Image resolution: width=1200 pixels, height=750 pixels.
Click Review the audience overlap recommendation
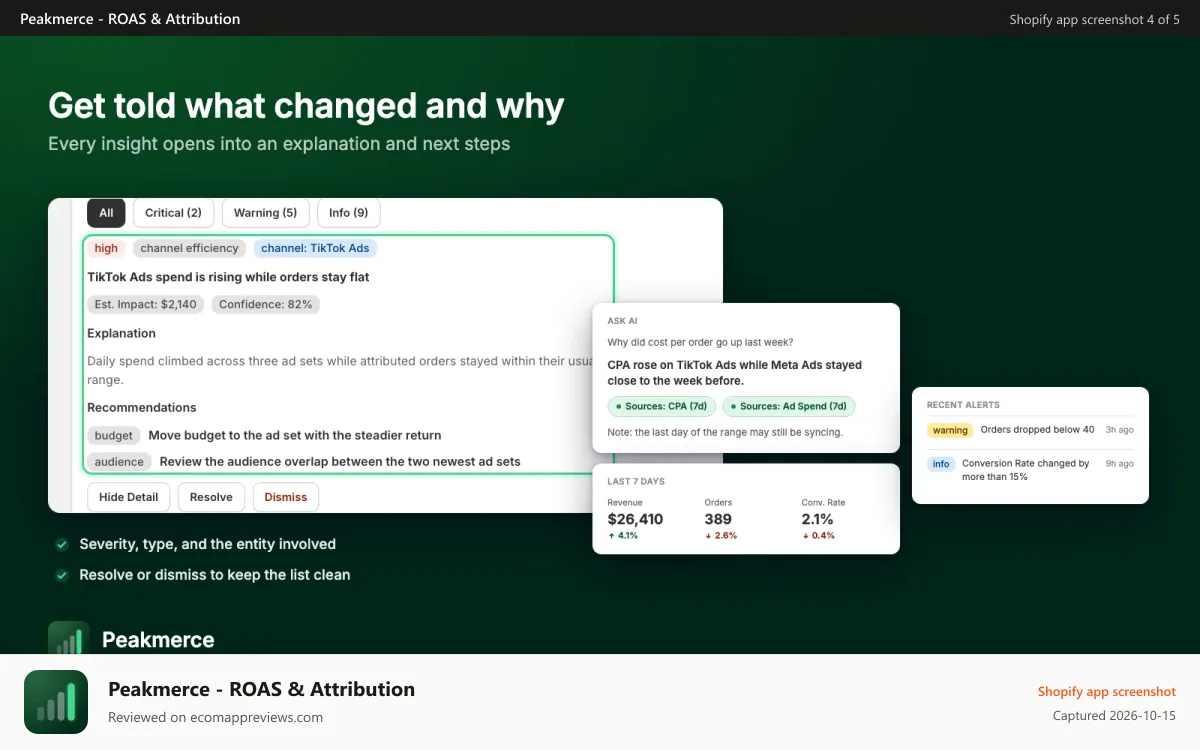340,461
